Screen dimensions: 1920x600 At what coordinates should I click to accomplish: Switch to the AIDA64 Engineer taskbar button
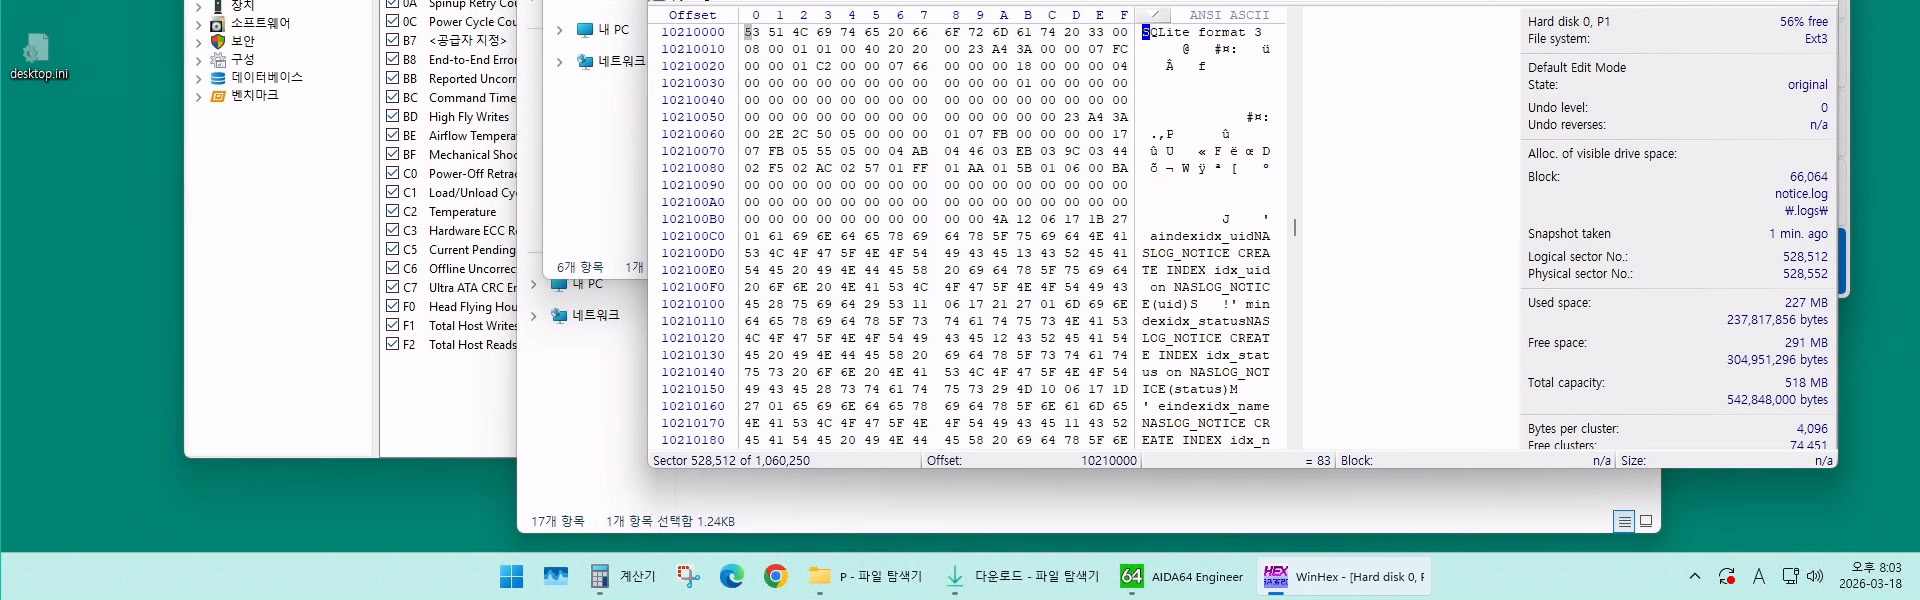click(1182, 576)
